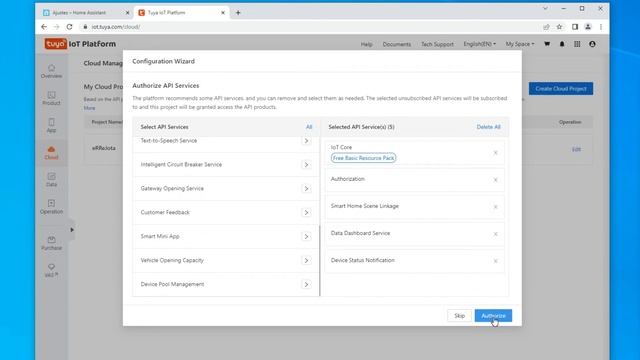Open the apps grid icon
The width and height of the screenshot is (640, 360).
[x=577, y=44]
